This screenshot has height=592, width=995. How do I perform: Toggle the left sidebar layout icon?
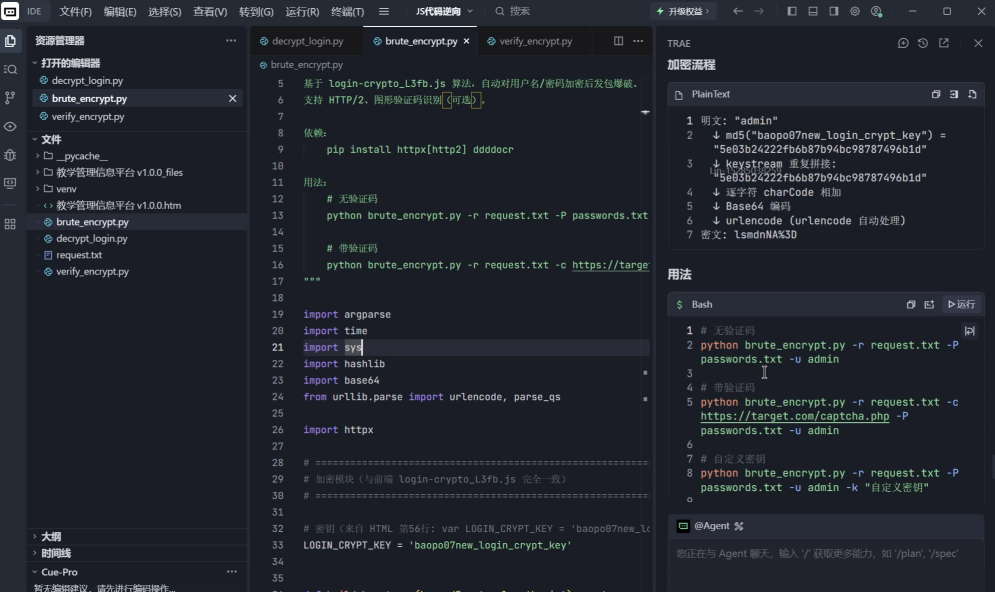pos(792,11)
